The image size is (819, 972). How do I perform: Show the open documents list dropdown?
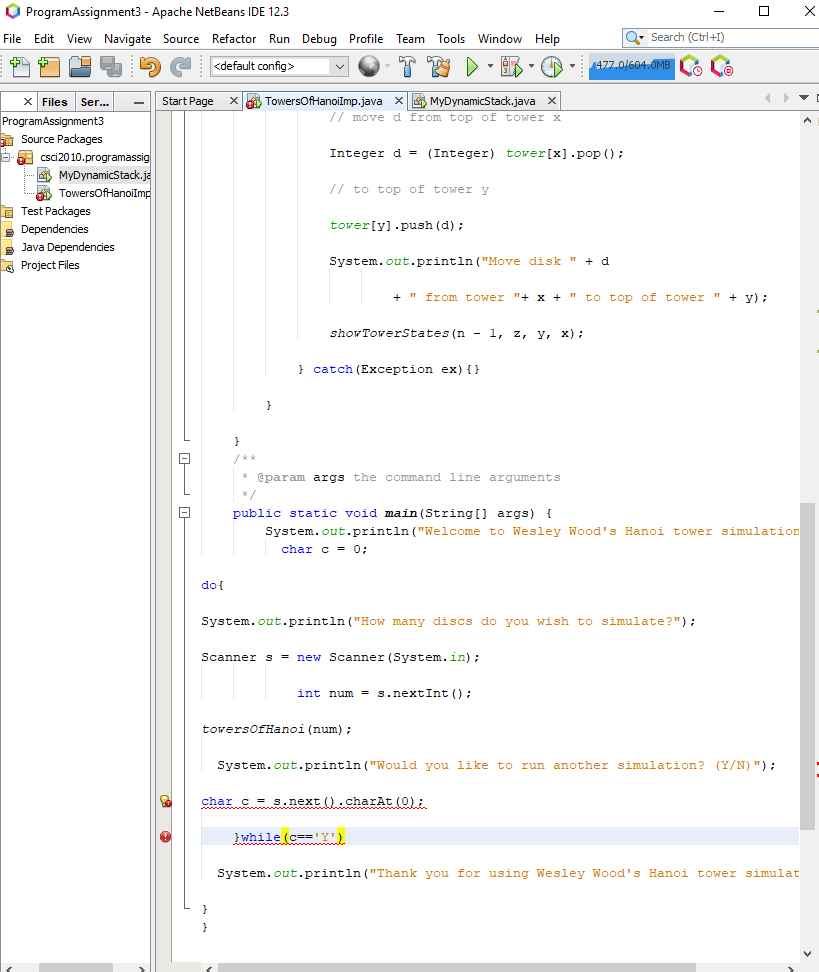(x=804, y=98)
